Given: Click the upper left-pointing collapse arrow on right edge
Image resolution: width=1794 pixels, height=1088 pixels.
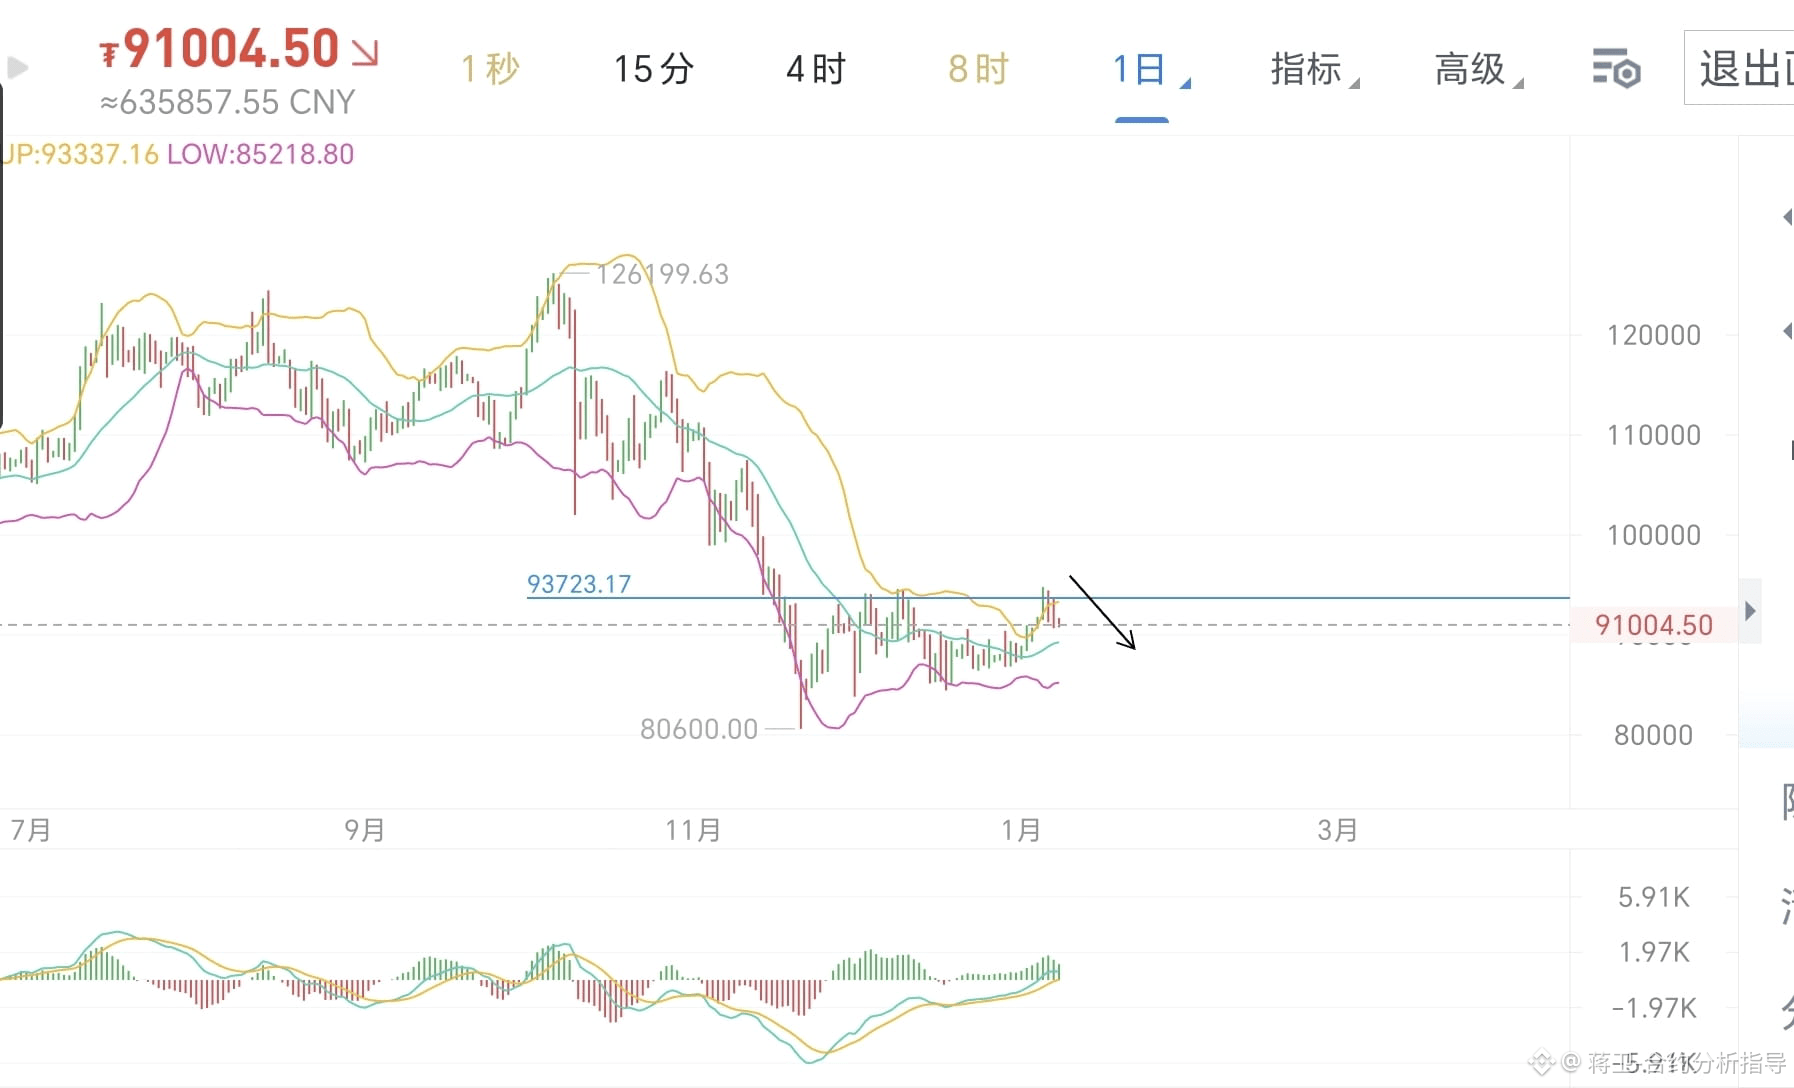Looking at the screenshot, I should click(x=1786, y=216).
